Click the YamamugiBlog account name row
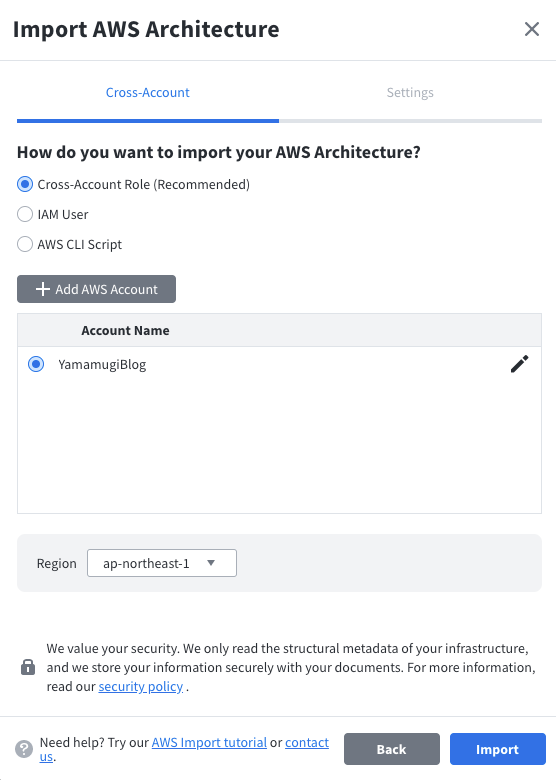Image resolution: width=556 pixels, height=780 pixels. 279,364
